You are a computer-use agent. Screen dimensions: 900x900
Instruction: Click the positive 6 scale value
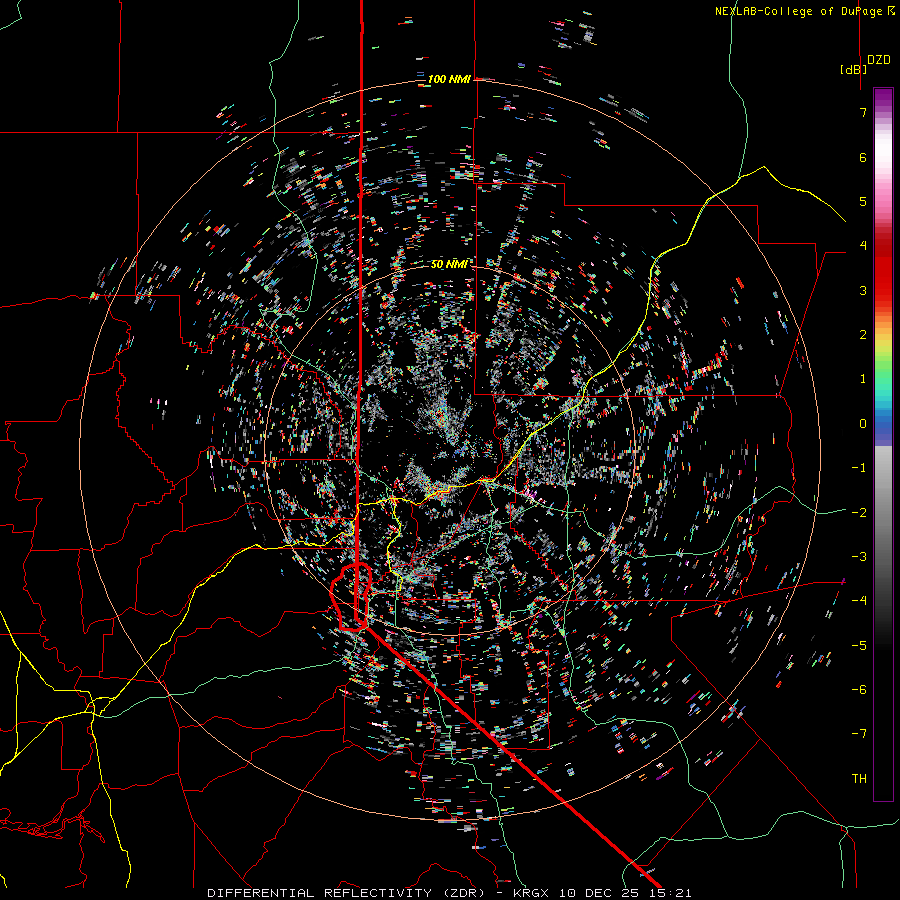(x=863, y=157)
